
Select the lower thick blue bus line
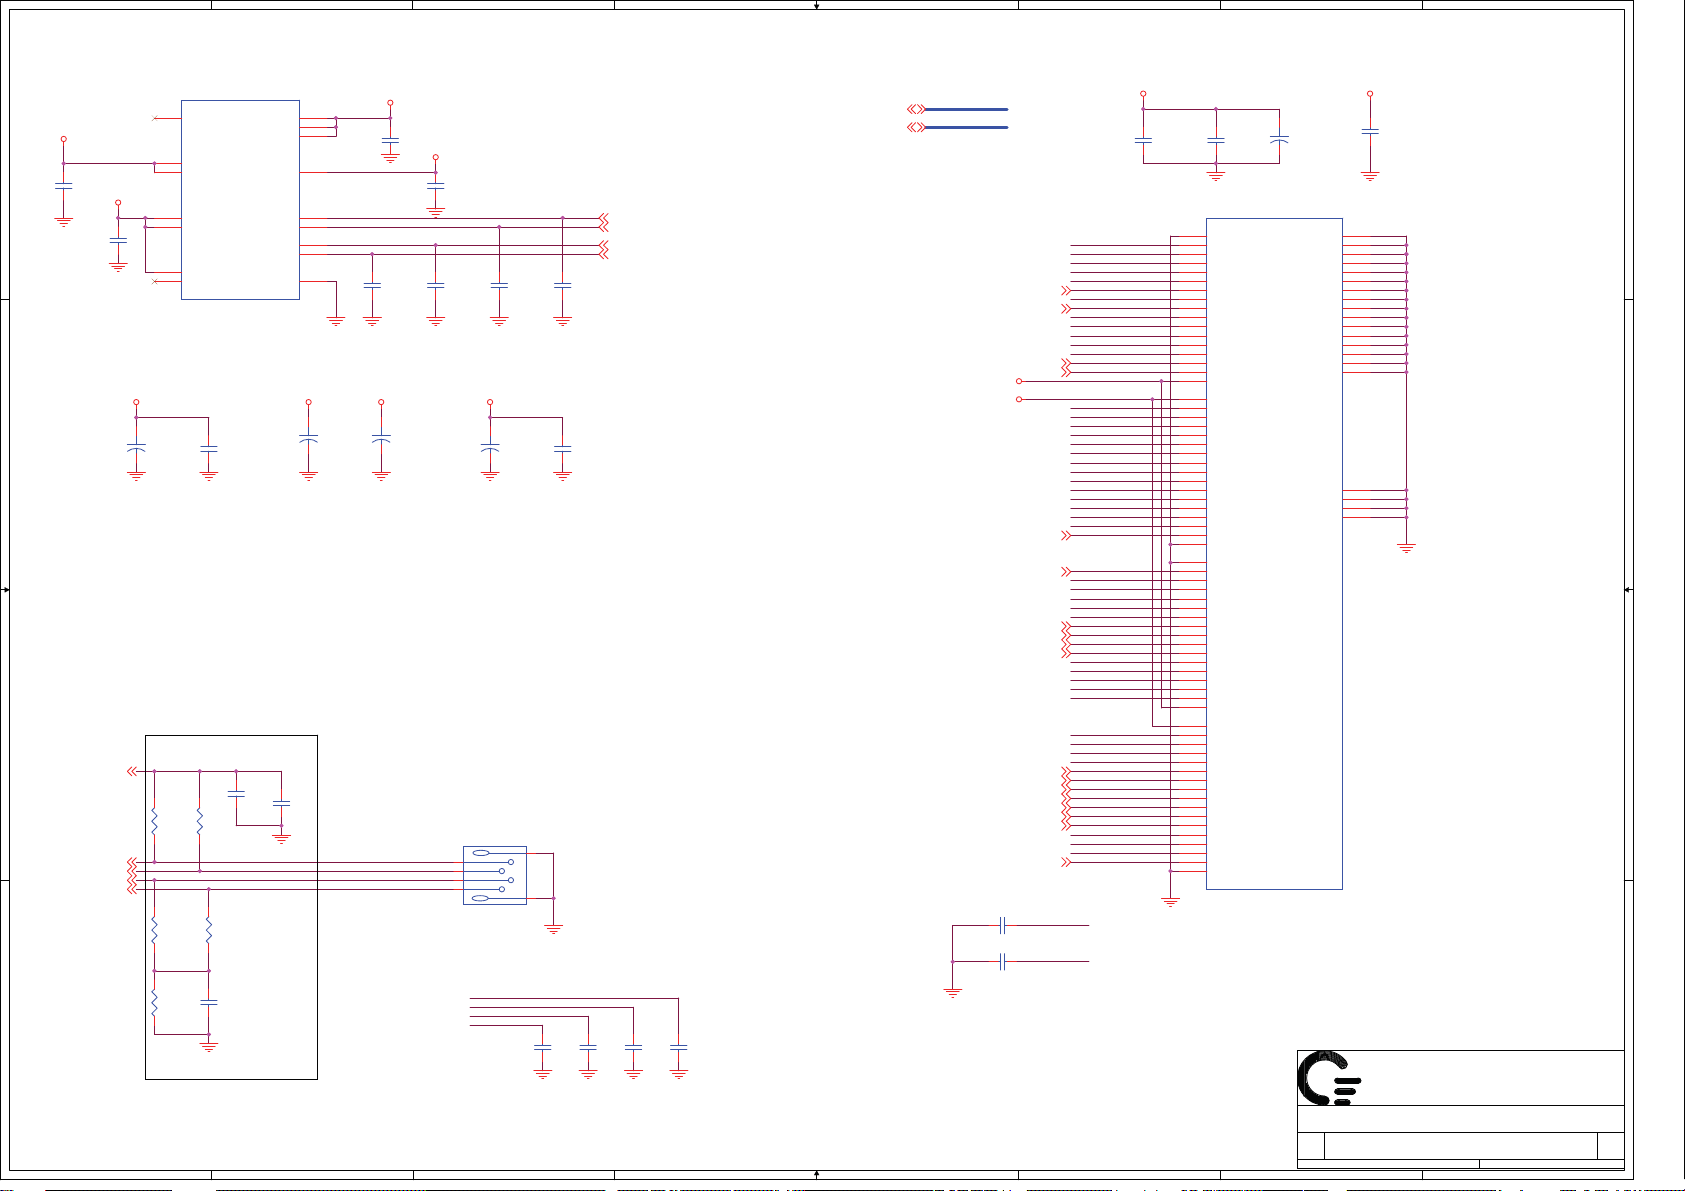pyautogui.click(x=966, y=127)
